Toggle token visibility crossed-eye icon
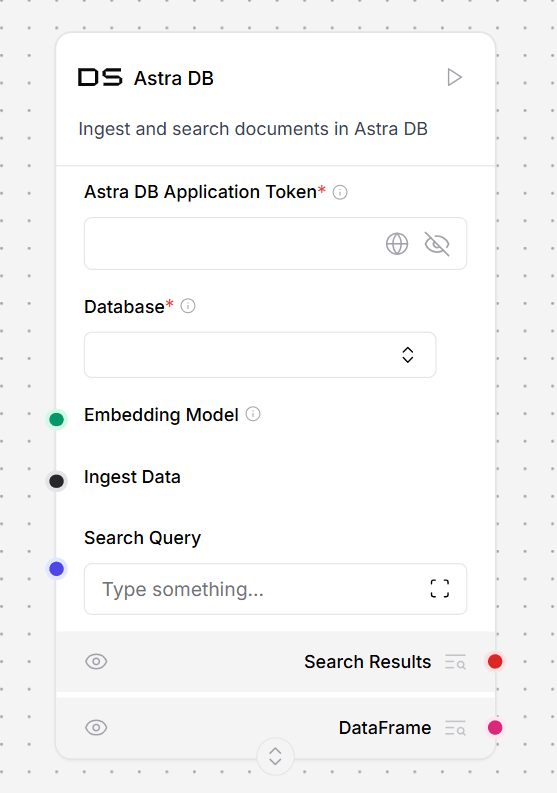This screenshot has width=557, height=793. [x=437, y=244]
